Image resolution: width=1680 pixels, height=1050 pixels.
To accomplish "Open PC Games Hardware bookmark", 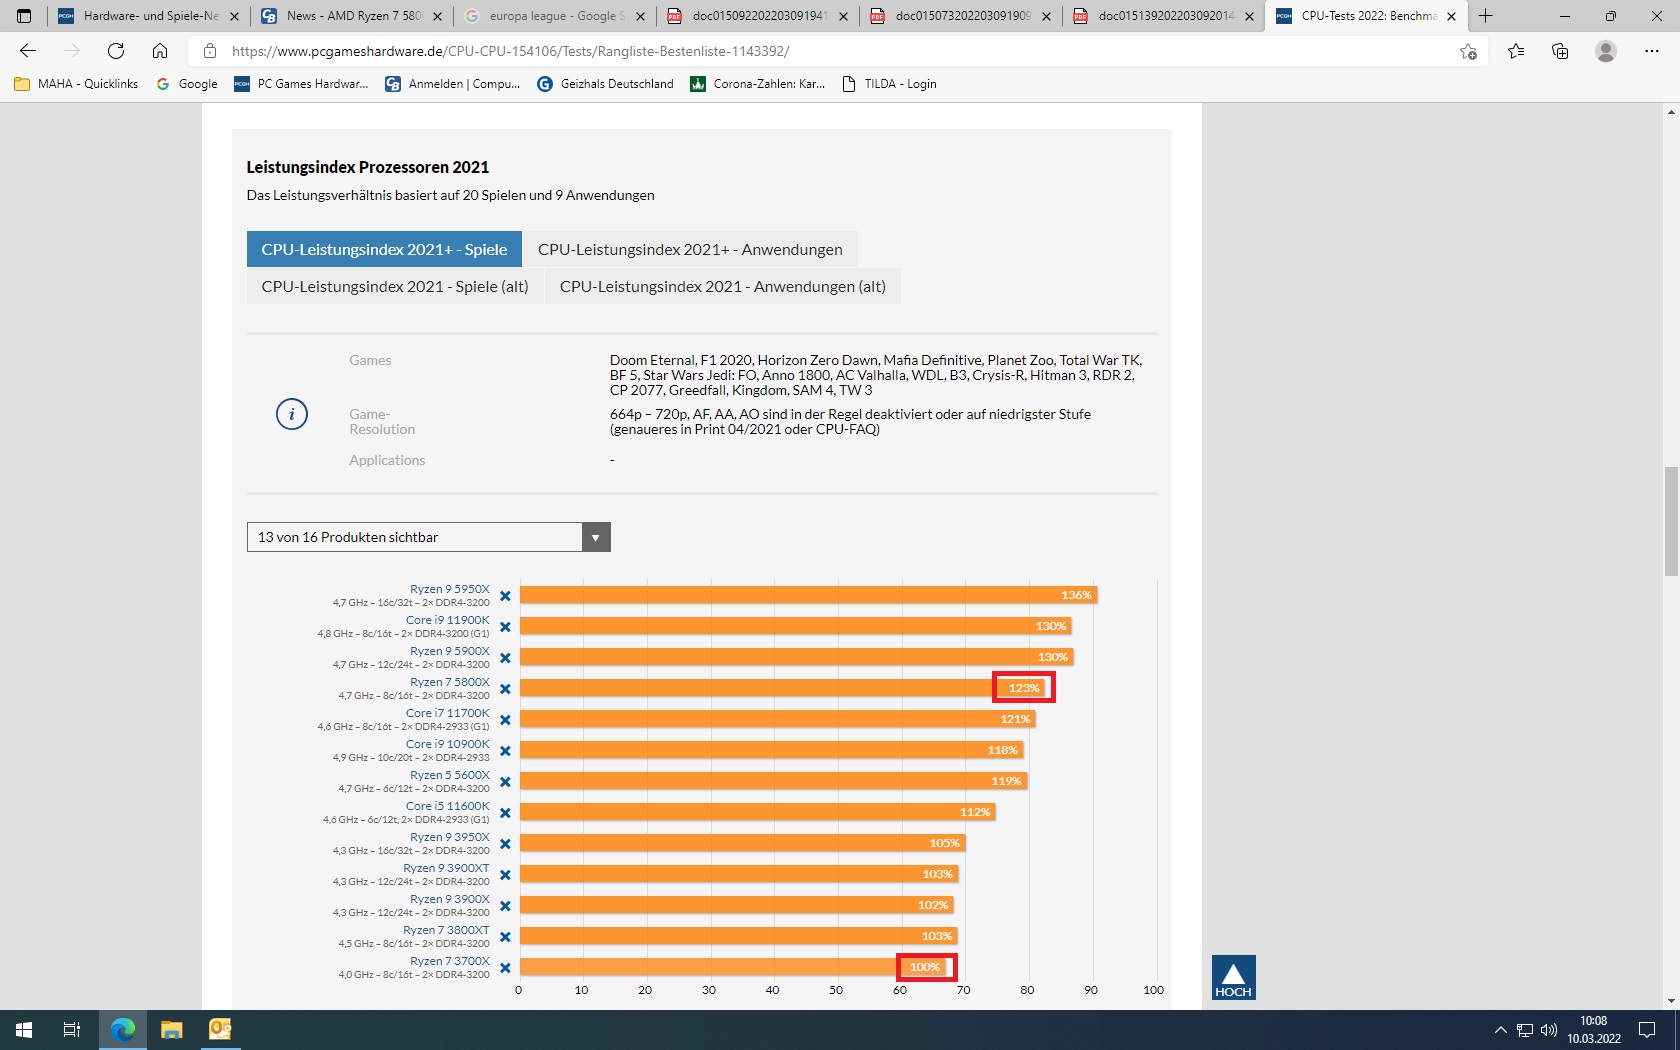I will [x=301, y=84].
